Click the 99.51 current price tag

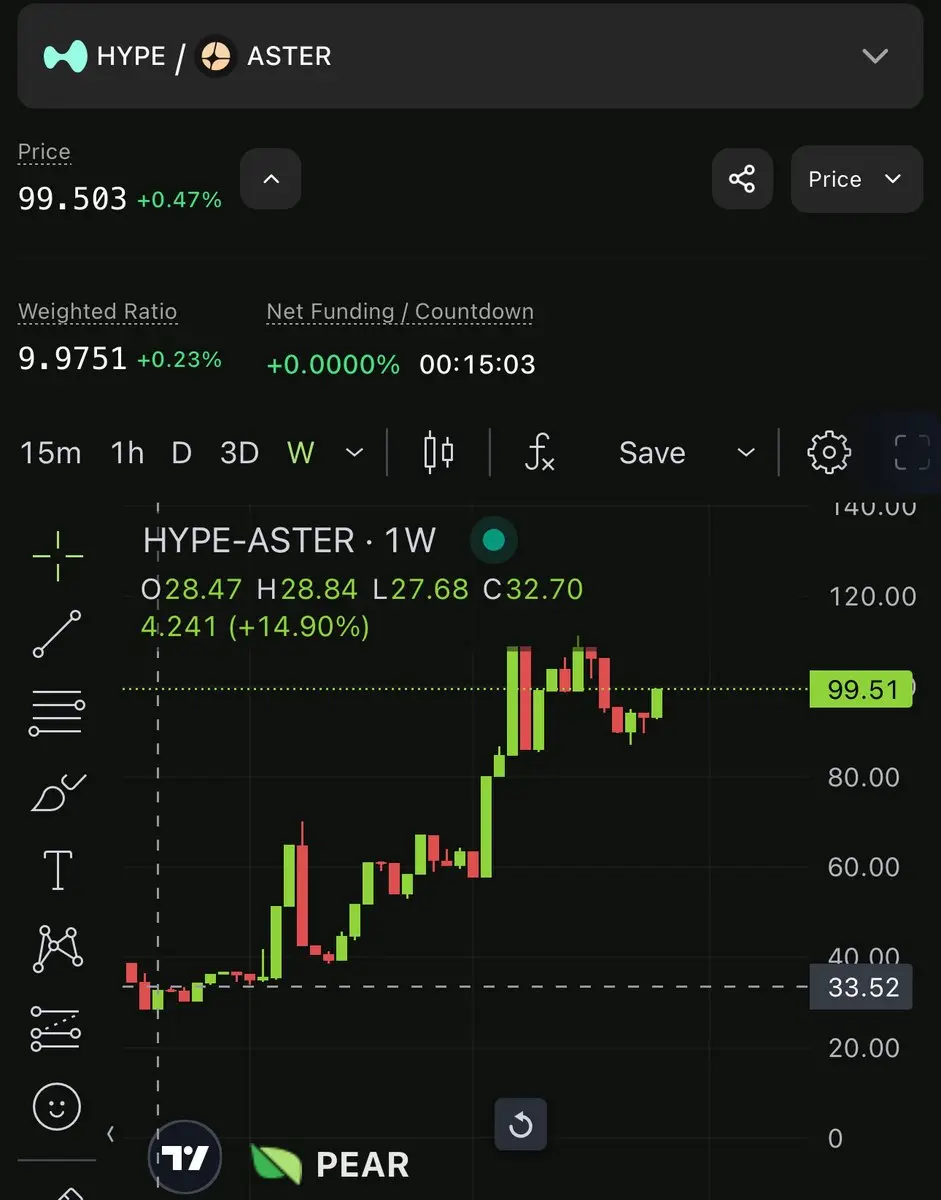[x=861, y=689]
